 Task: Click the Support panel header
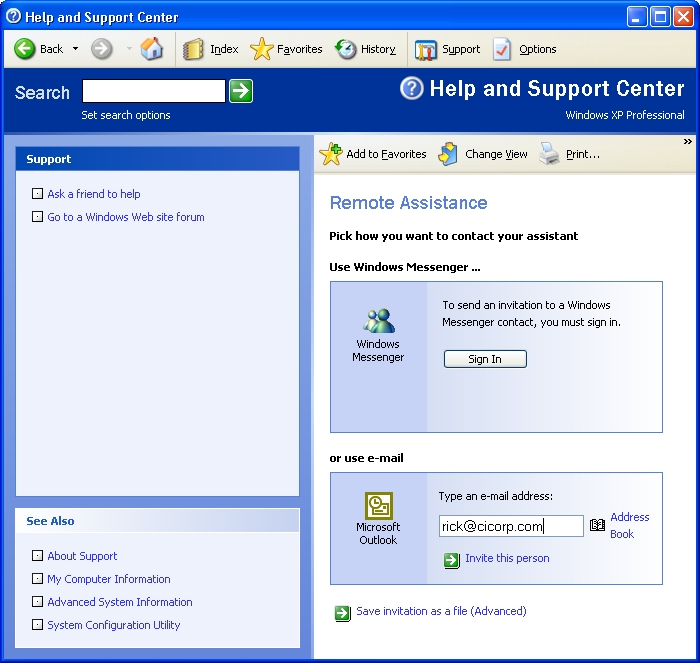[157, 159]
